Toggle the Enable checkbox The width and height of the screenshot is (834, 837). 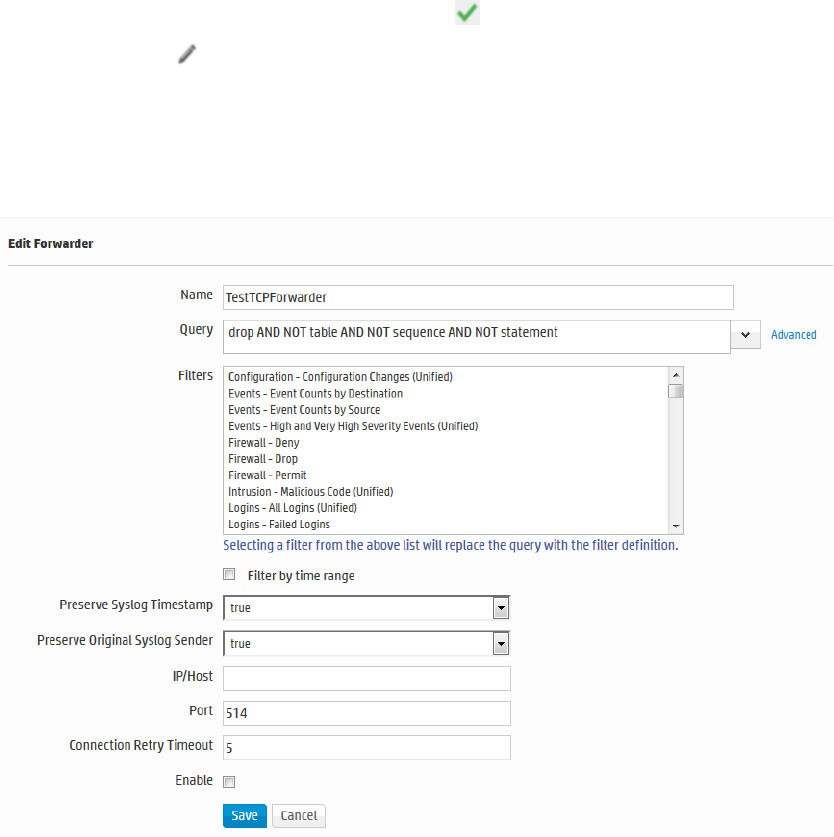229,781
